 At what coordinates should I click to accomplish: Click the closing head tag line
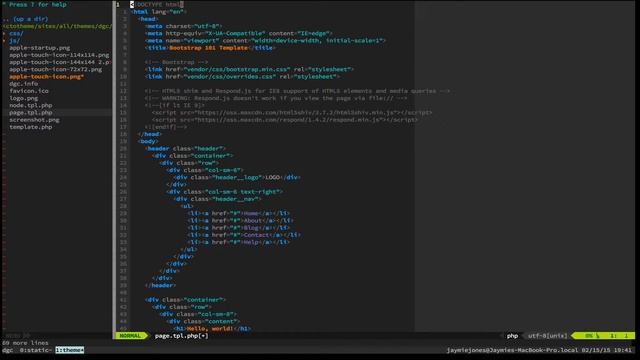click(150, 134)
